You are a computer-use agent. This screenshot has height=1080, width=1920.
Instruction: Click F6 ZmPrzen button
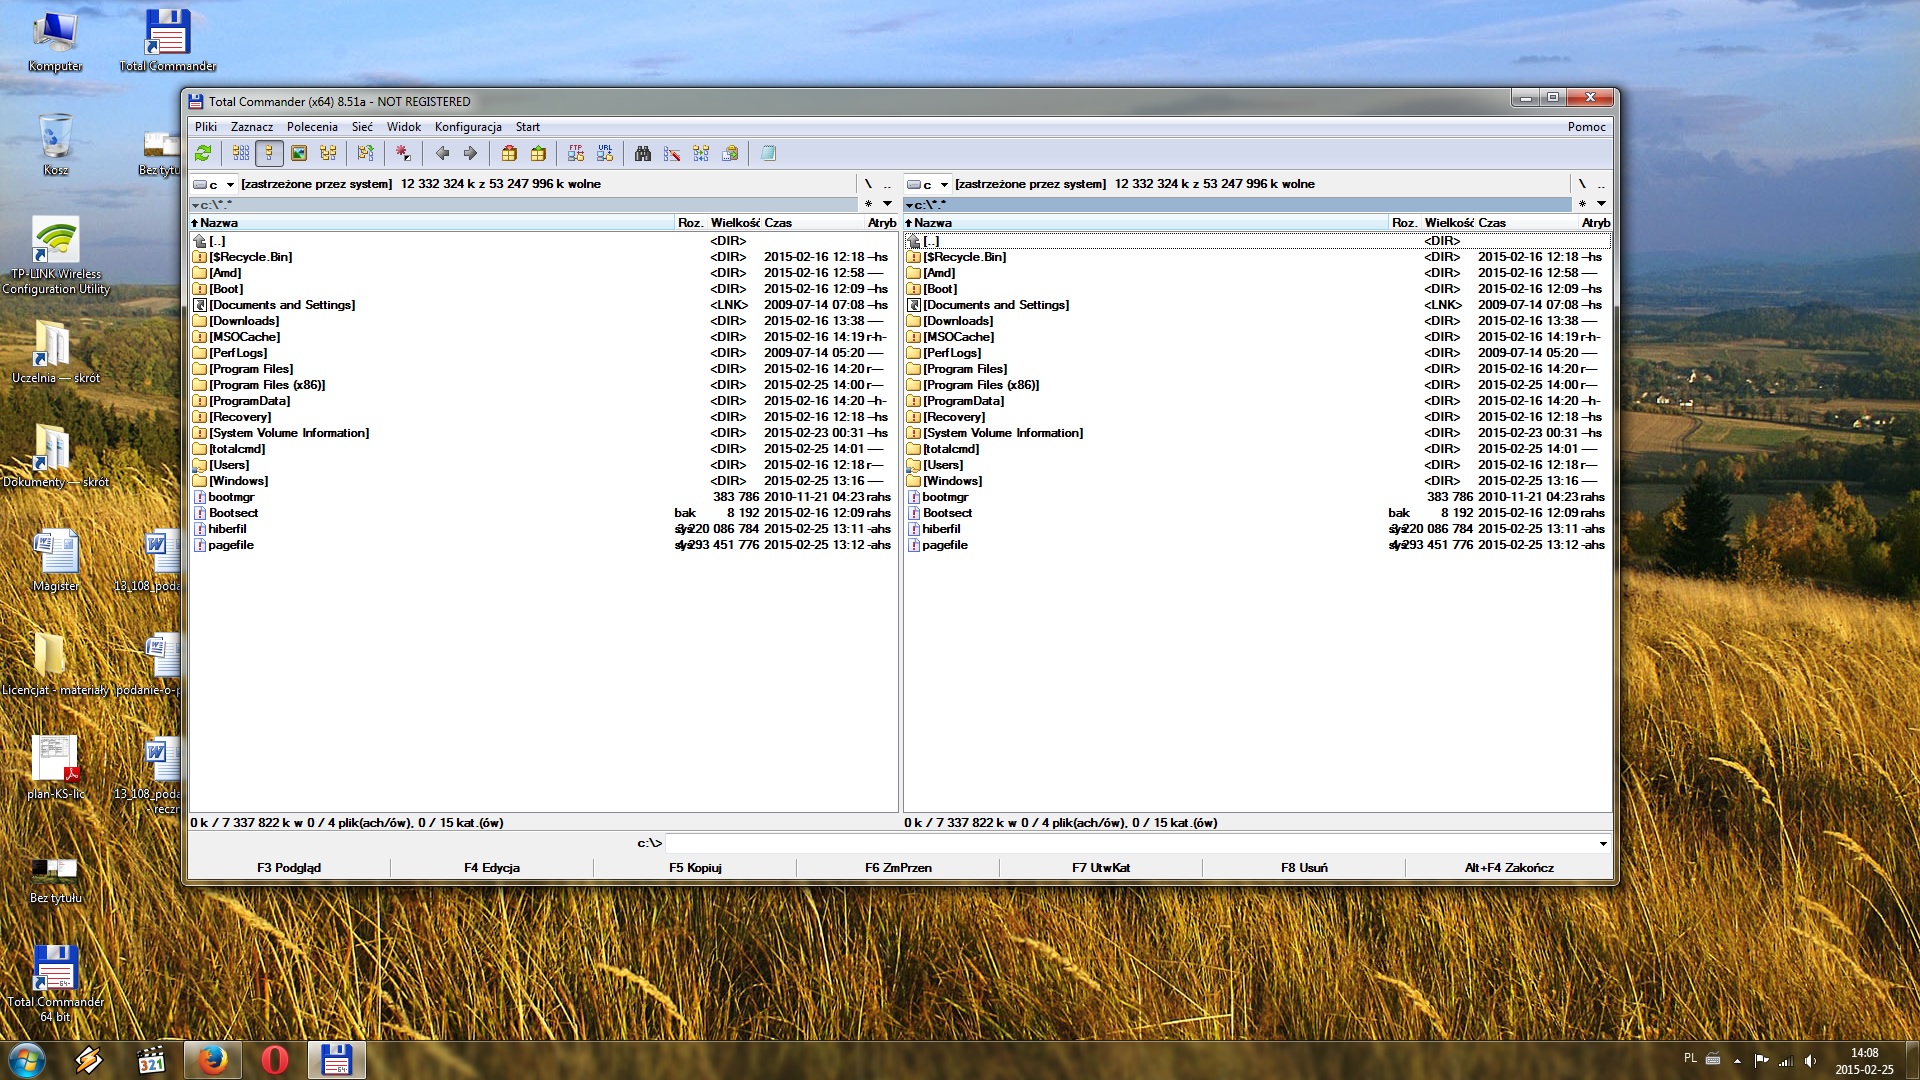[x=898, y=868]
